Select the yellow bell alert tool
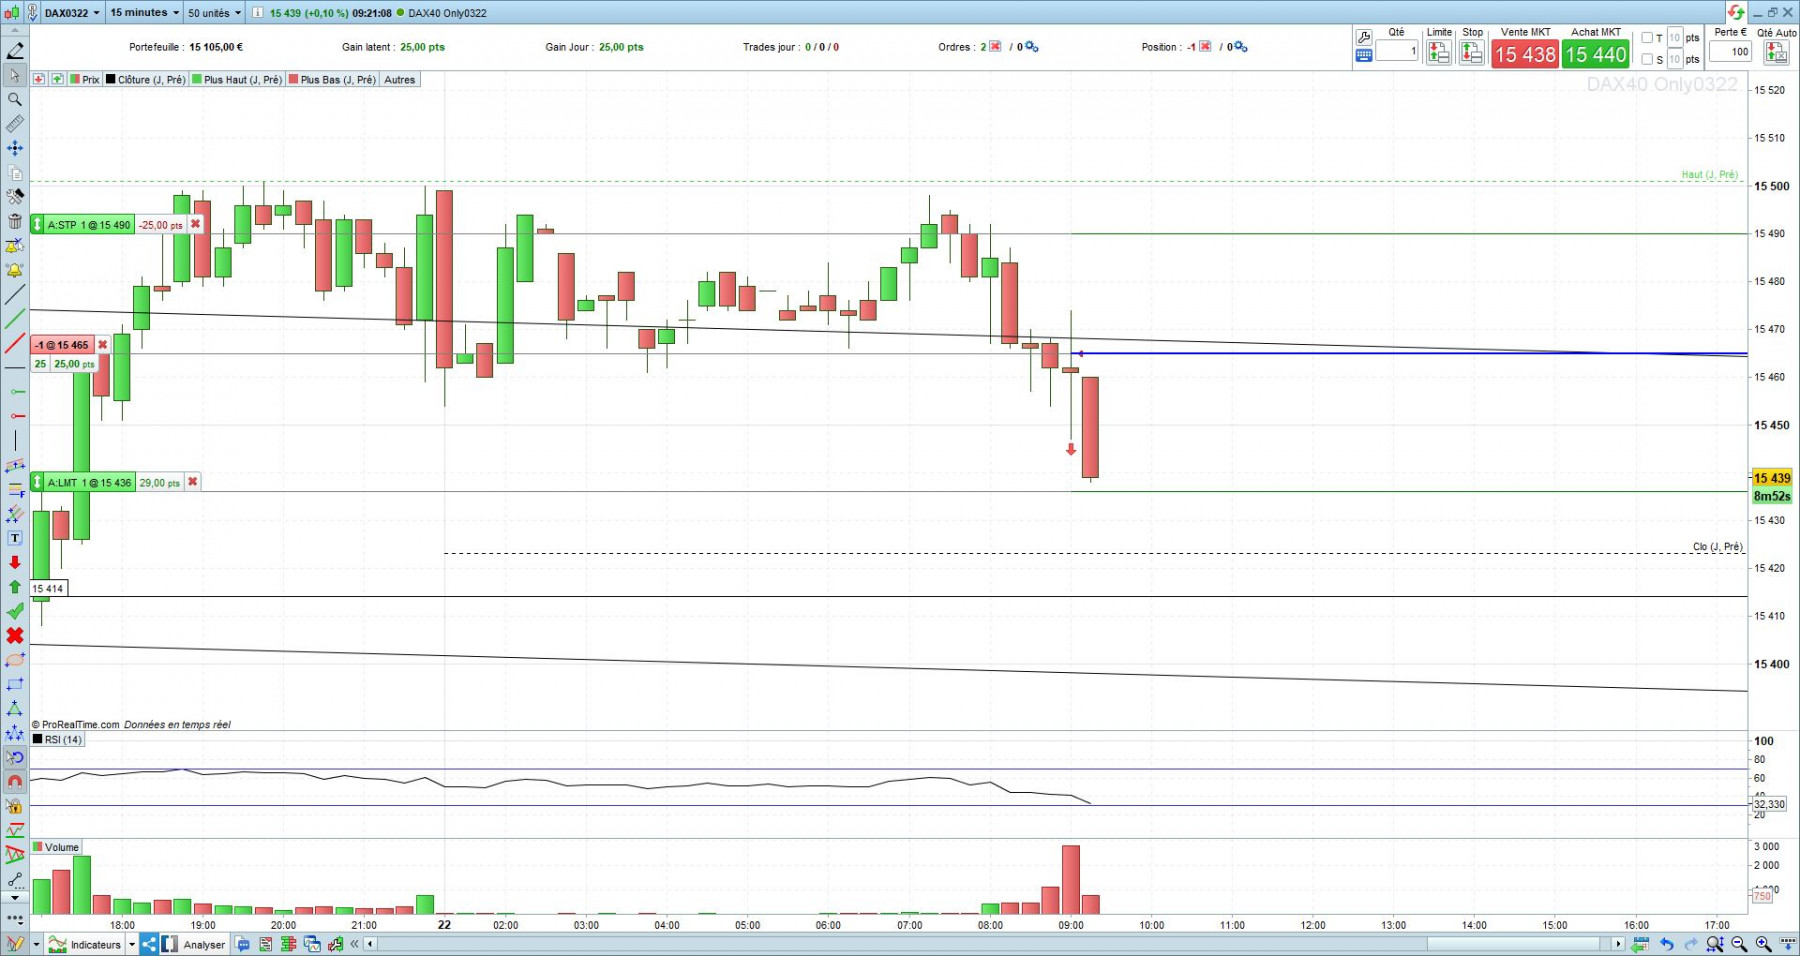 click(x=15, y=270)
